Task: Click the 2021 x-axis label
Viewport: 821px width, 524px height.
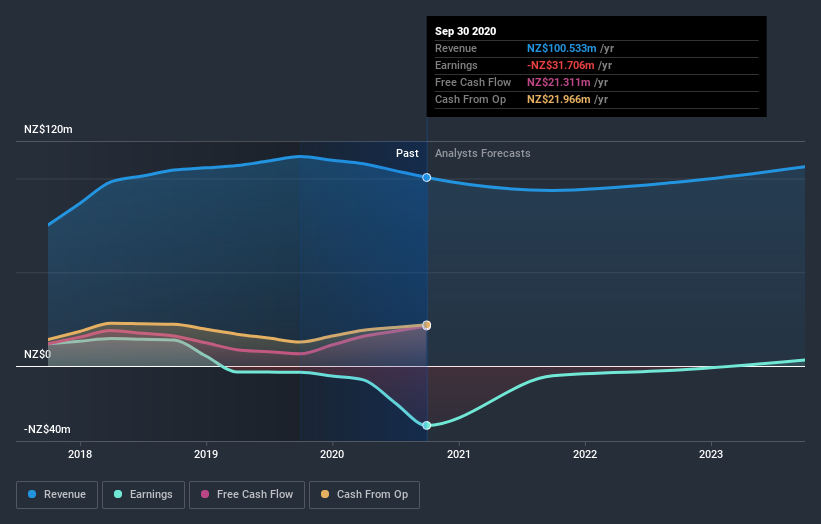Action: coord(459,454)
